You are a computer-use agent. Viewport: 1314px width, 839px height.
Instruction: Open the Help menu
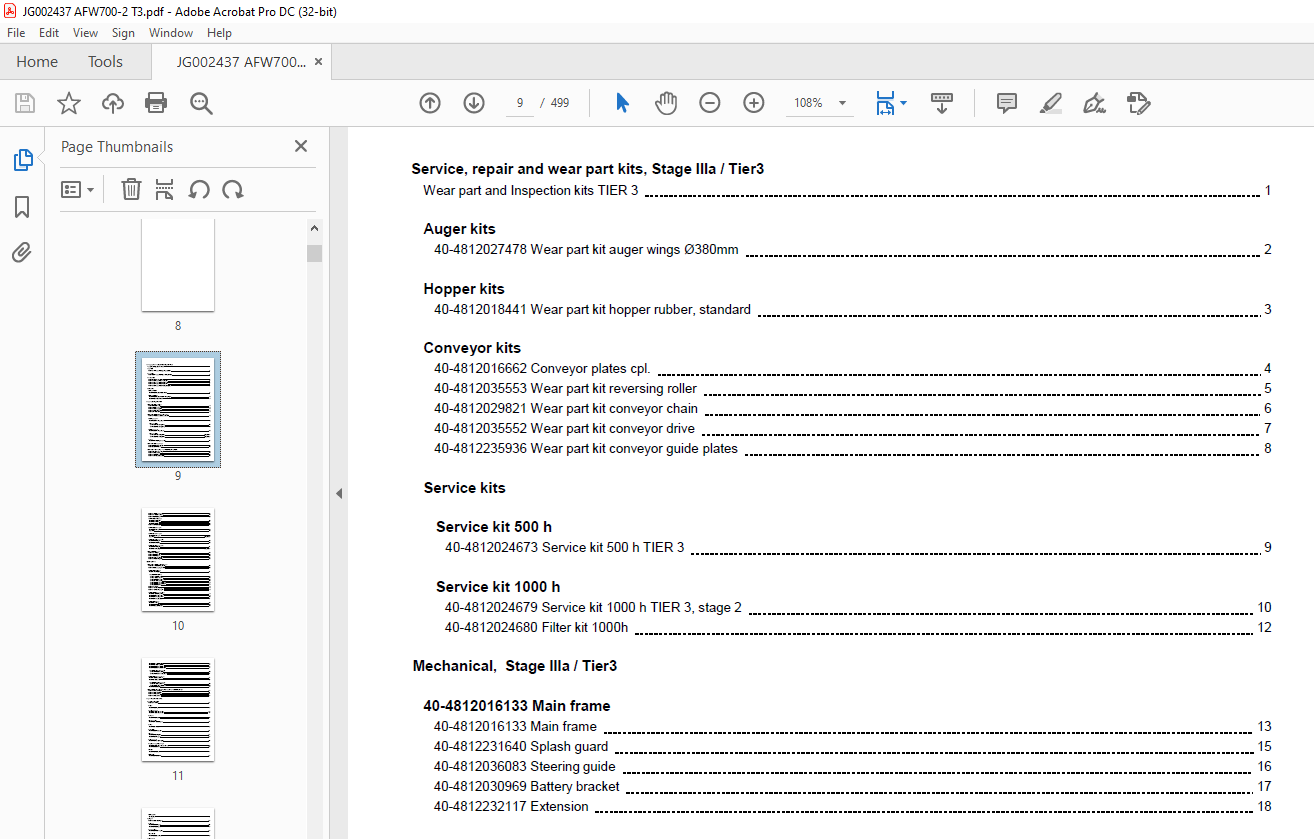pyautogui.click(x=219, y=33)
